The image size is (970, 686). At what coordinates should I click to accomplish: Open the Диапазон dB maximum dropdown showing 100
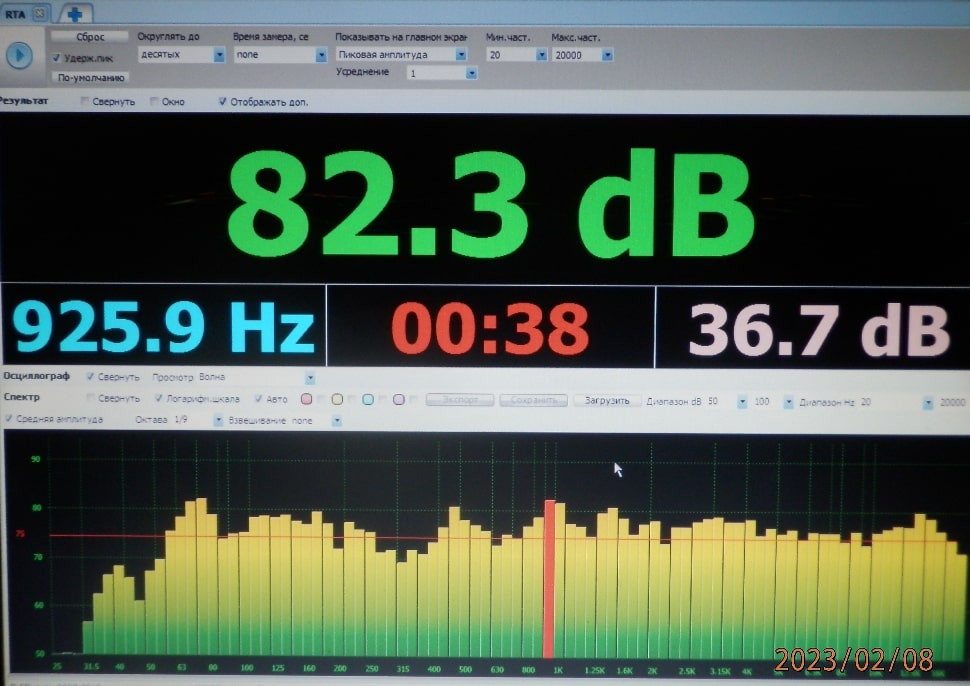pyautogui.click(x=773, y=402)
